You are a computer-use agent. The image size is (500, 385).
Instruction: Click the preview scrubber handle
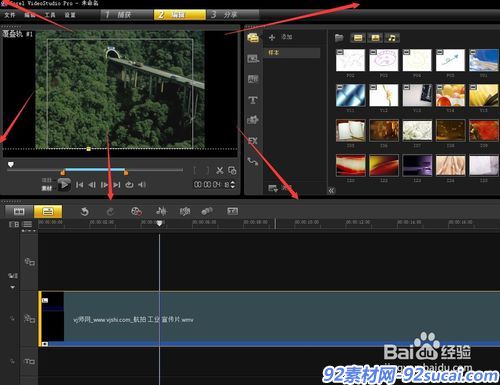click(11, 165)
